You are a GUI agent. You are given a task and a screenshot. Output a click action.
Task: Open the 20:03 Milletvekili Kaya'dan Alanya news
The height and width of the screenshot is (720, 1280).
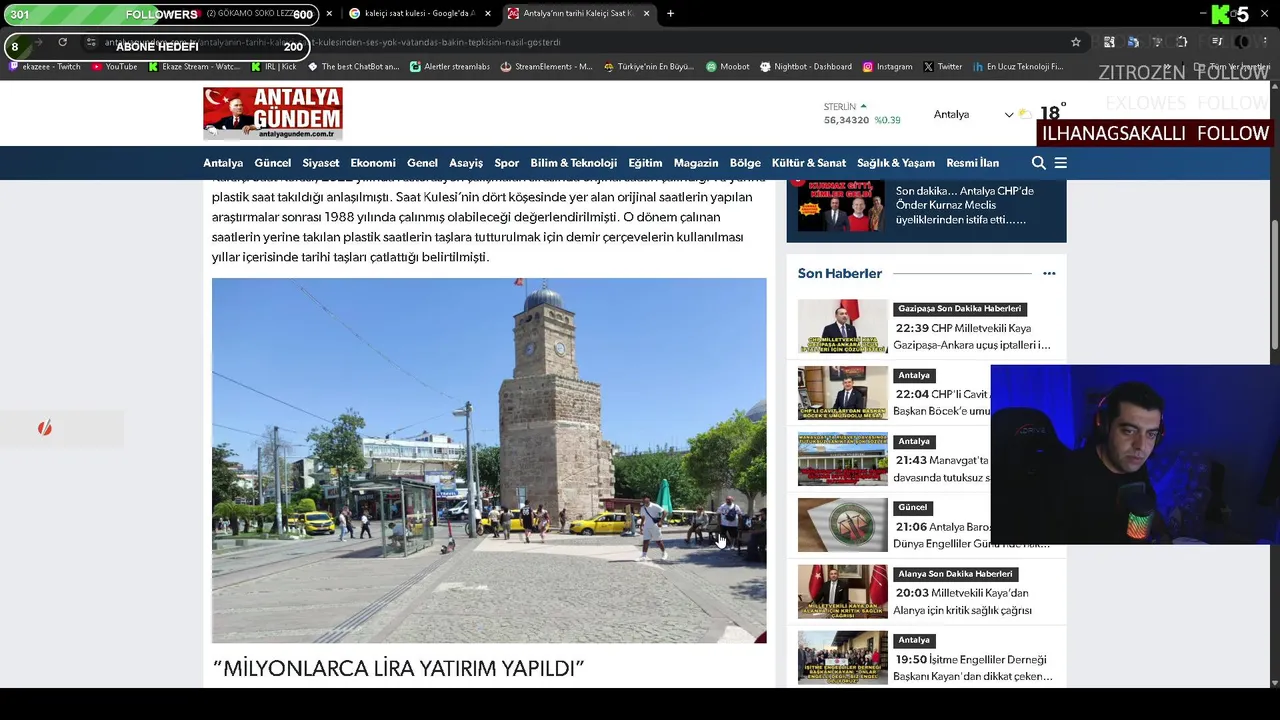click(x=964, y=601)
